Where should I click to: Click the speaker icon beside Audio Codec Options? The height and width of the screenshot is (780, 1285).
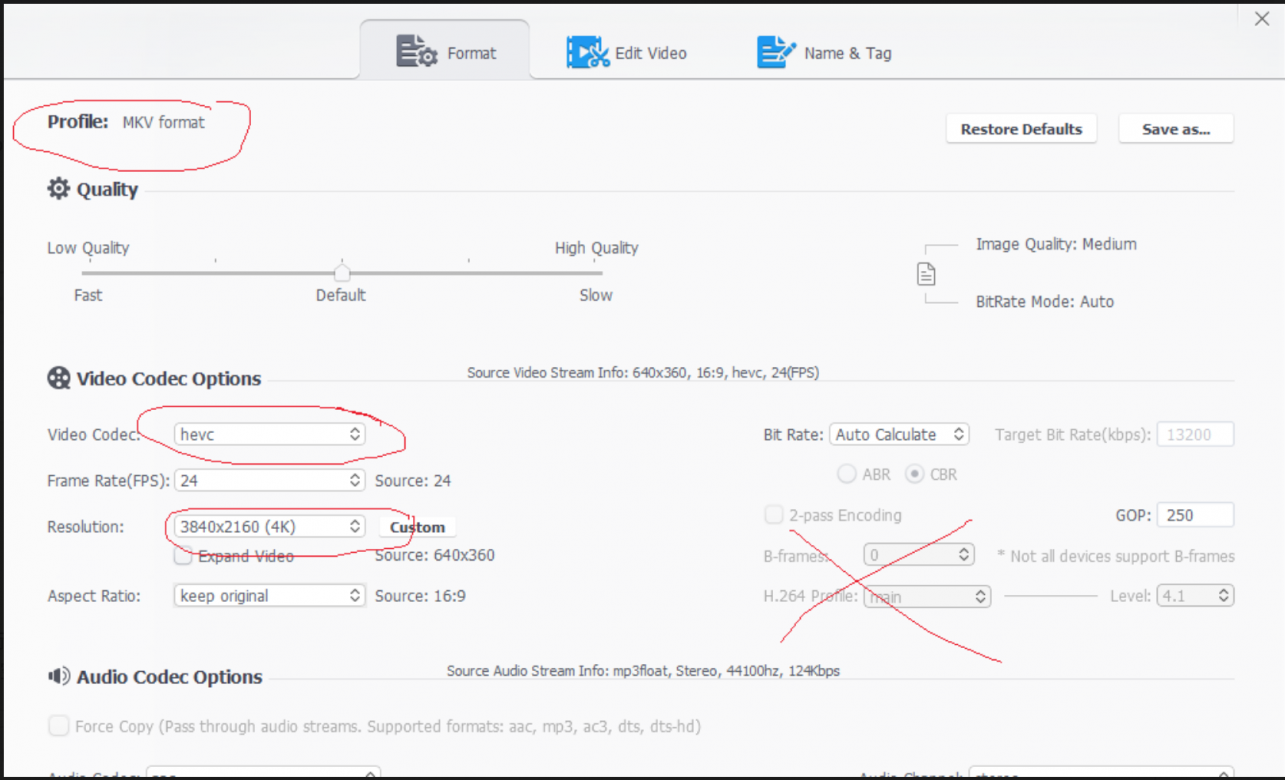click(59, 676)
